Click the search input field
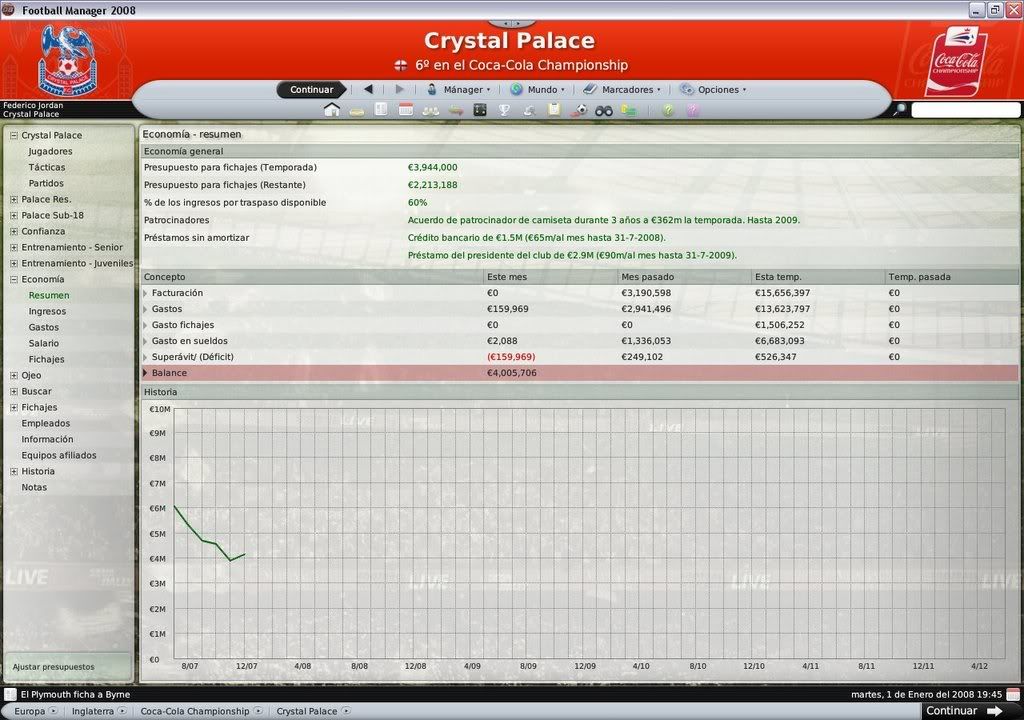1024x720 pixels. tap(965, 110)
